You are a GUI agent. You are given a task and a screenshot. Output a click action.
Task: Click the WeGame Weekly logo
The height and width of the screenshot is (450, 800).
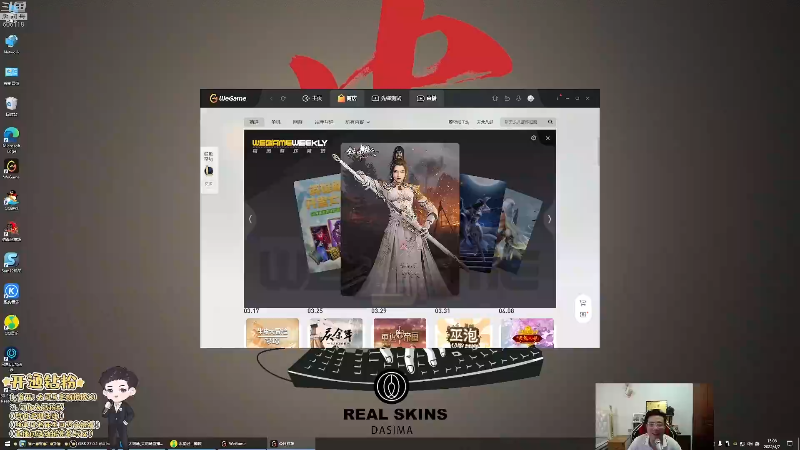[x=289, y=146]
